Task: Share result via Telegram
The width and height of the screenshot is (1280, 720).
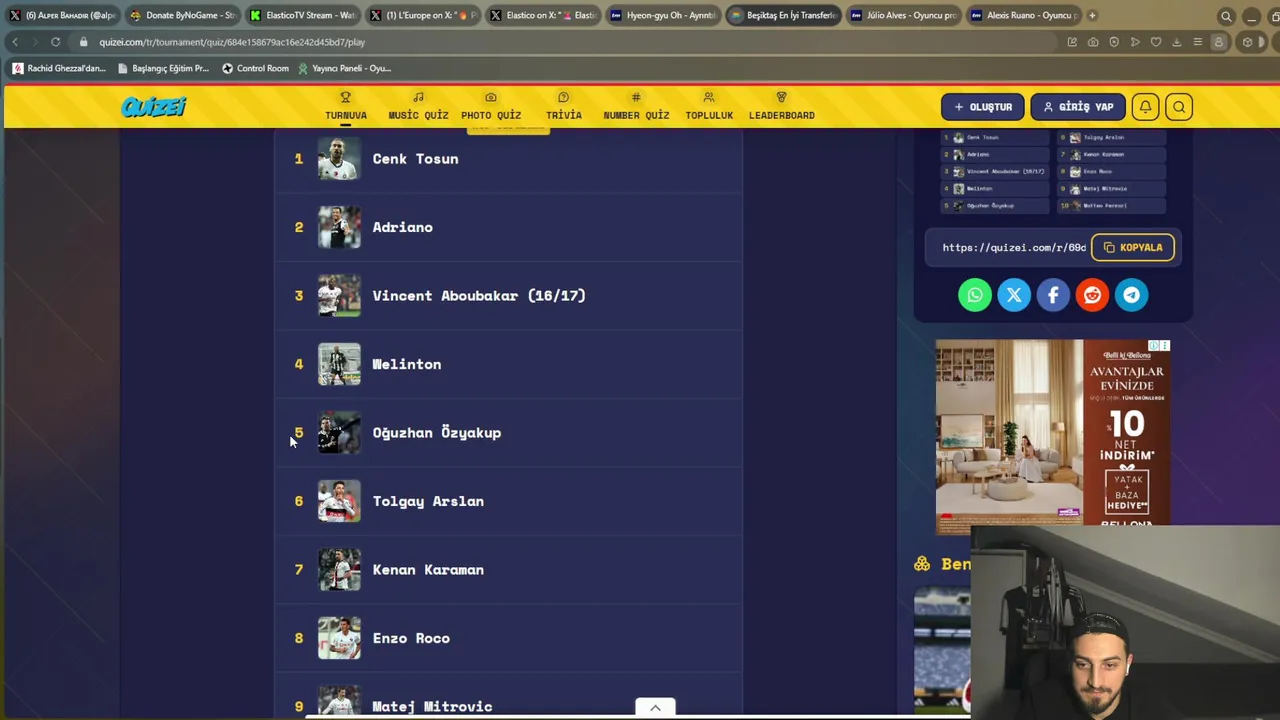Action: coord(1131,295)
